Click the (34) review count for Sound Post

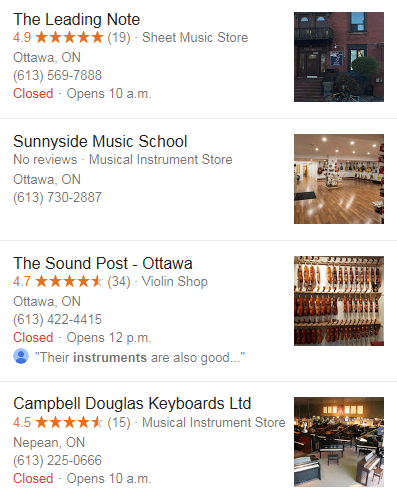[x=119, y=282]
